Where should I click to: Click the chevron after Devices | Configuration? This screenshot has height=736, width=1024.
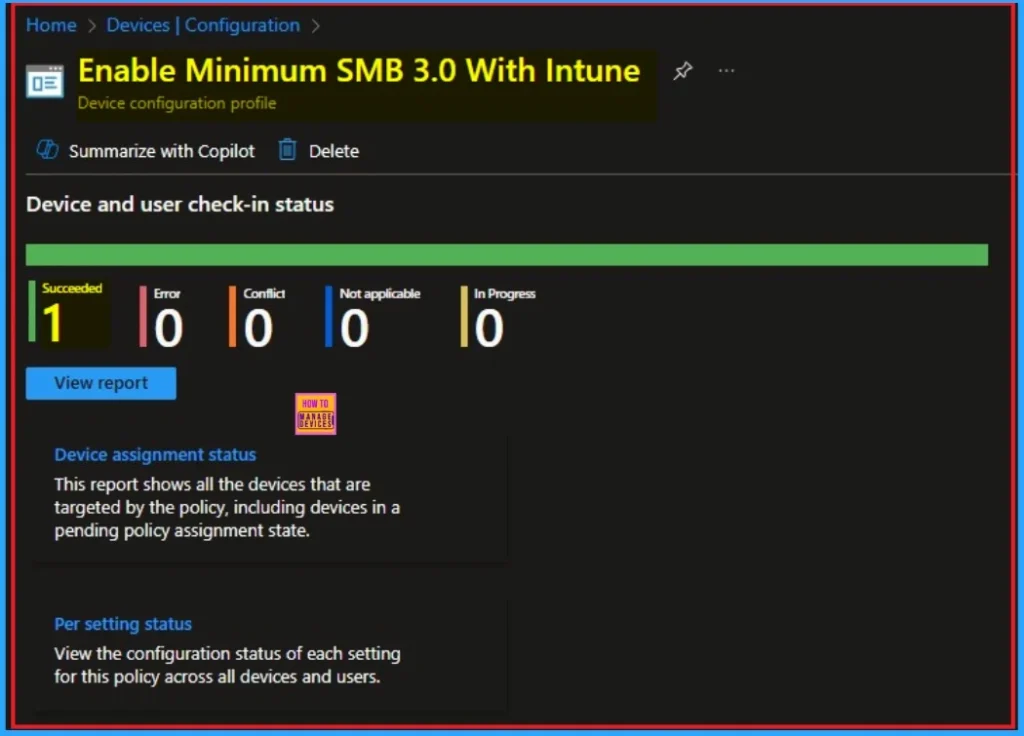coord(317,25)
